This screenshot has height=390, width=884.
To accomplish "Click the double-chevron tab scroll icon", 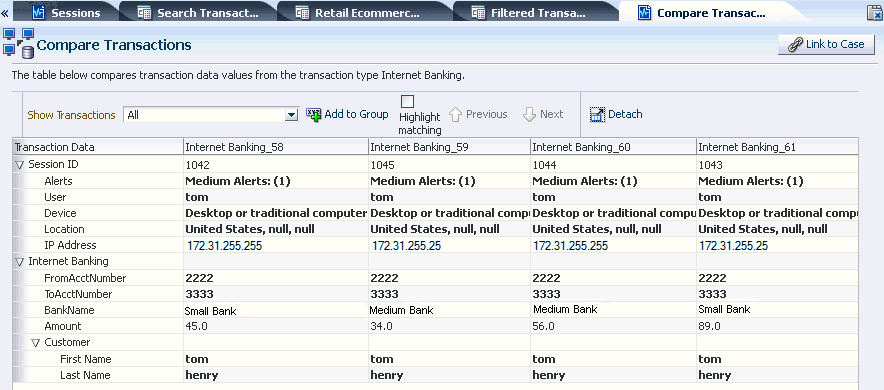I will click(5, 13).
